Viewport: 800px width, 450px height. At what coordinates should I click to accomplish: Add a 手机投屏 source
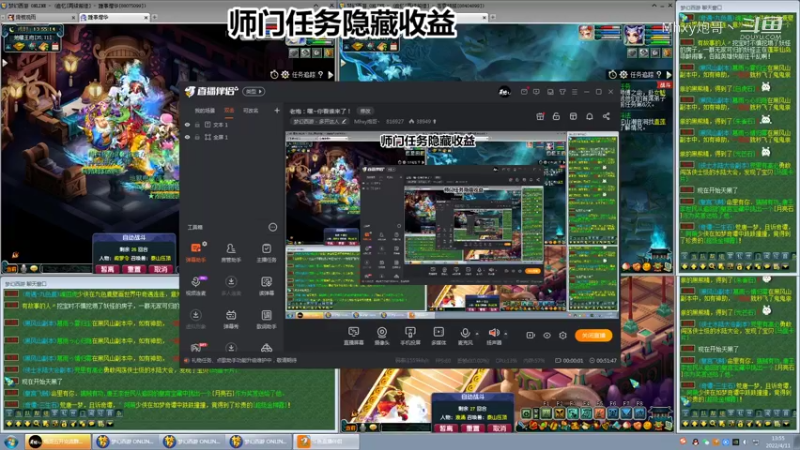pyautogui.click(x=410, y=336)
